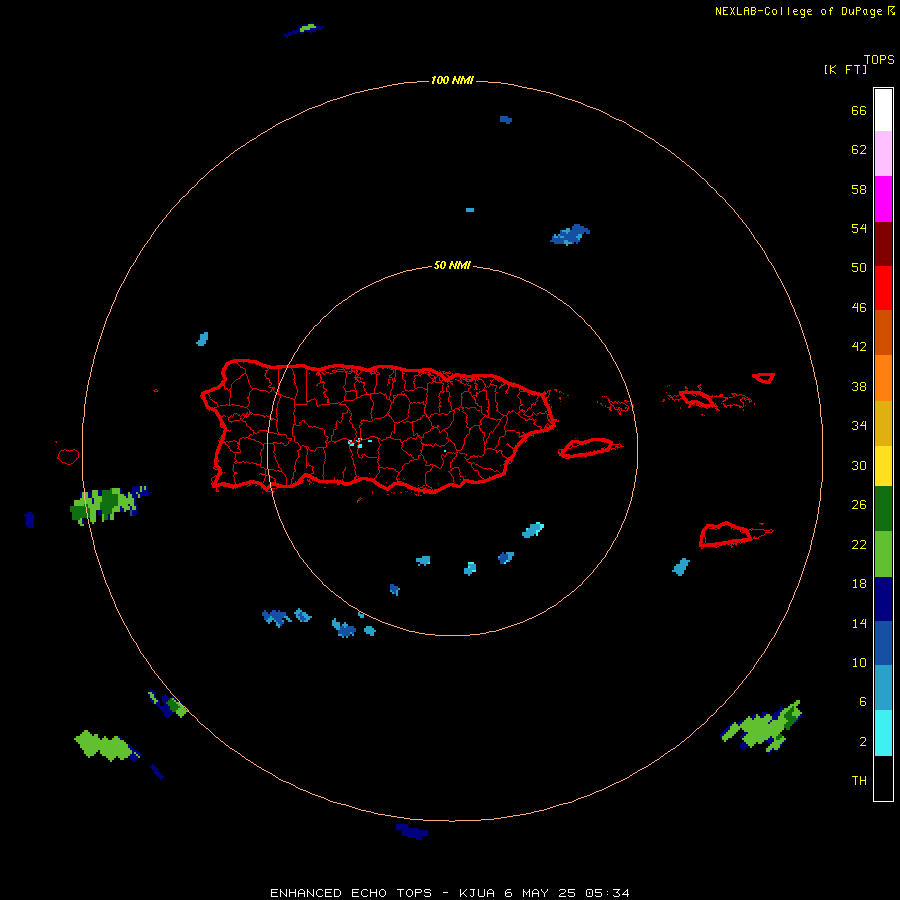The width and height of the screenshot is (900, 900).
Task: Click the KJUA station identifier
Action: coord(477,893)
